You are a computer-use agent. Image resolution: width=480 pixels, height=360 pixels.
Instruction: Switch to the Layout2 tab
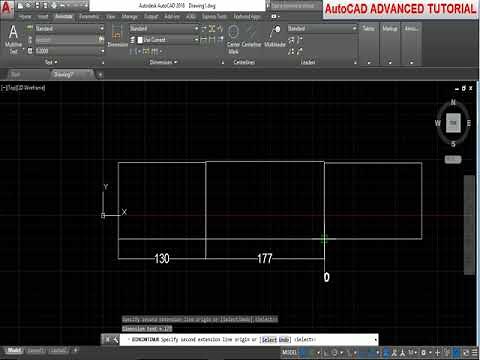click(58, 350)
